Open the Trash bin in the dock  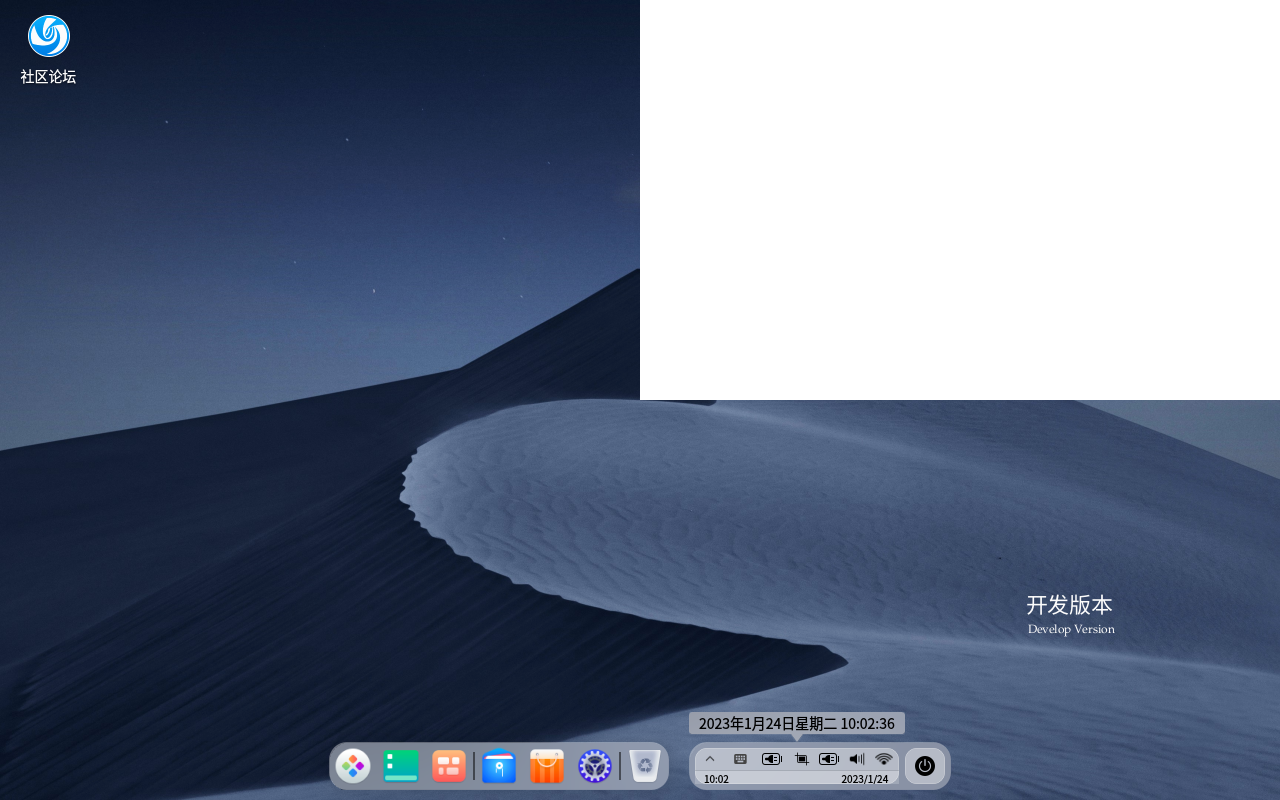point(643,766)
